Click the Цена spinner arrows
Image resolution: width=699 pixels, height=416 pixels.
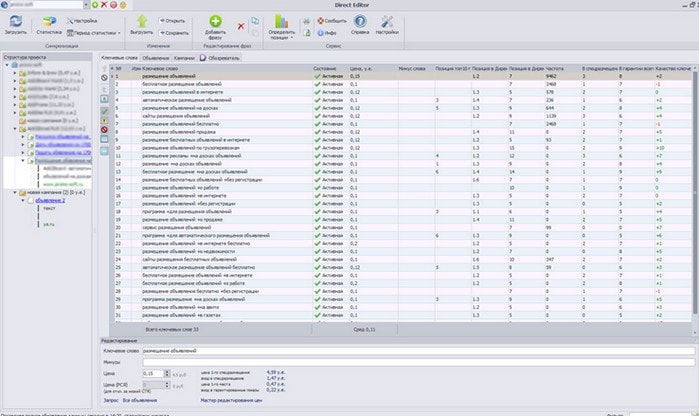[168, 373]
